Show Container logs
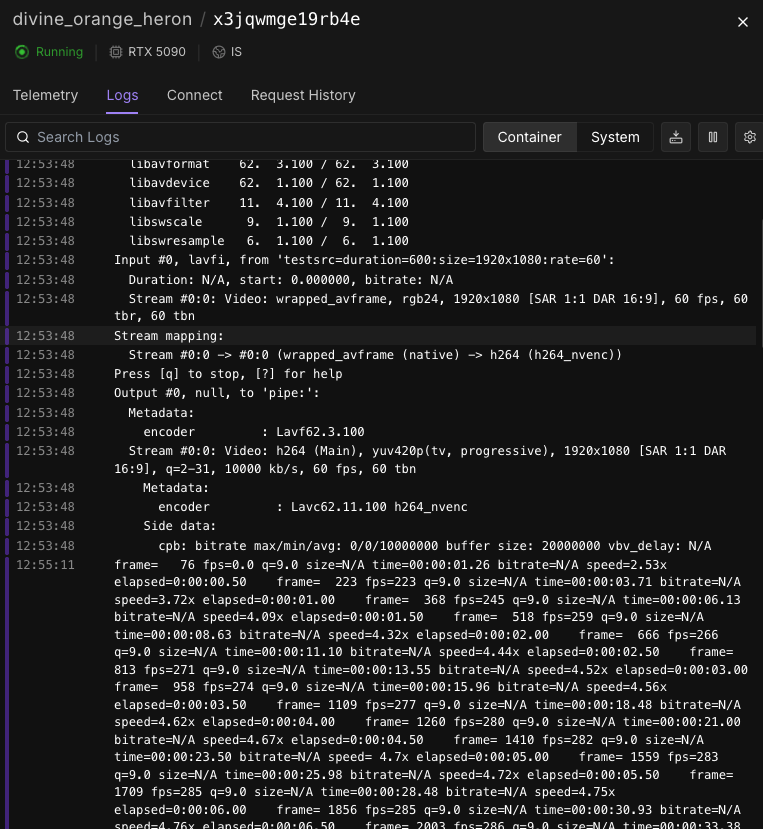This screenshot has height=829, width=763. click(x=529, y=137)
